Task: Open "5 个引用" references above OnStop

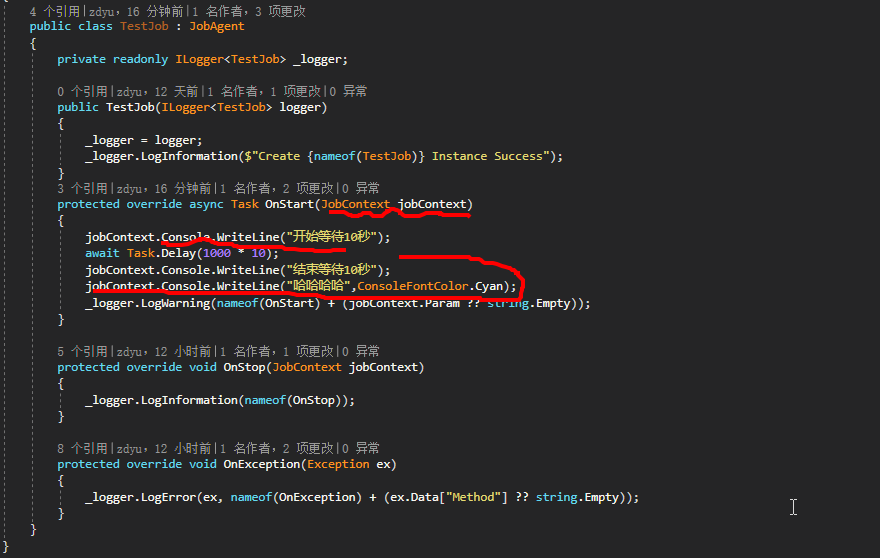Action: point(84,351)
